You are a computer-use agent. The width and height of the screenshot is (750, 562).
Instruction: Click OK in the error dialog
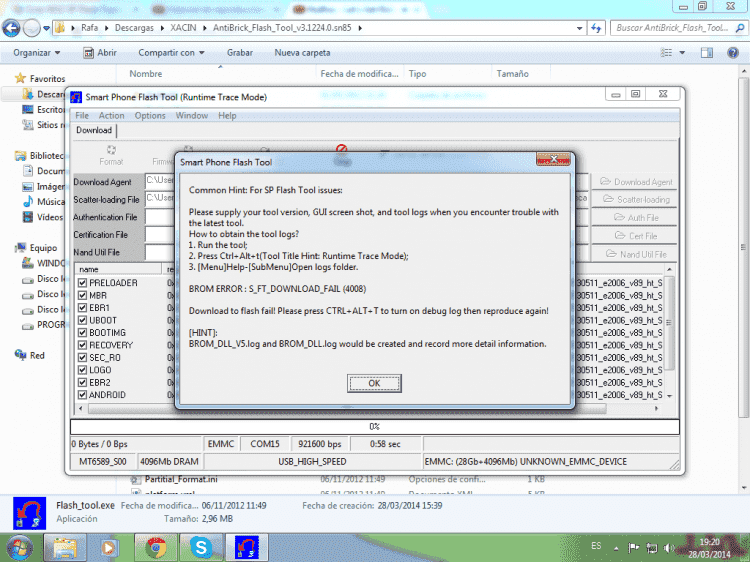[x=374, y=383]
